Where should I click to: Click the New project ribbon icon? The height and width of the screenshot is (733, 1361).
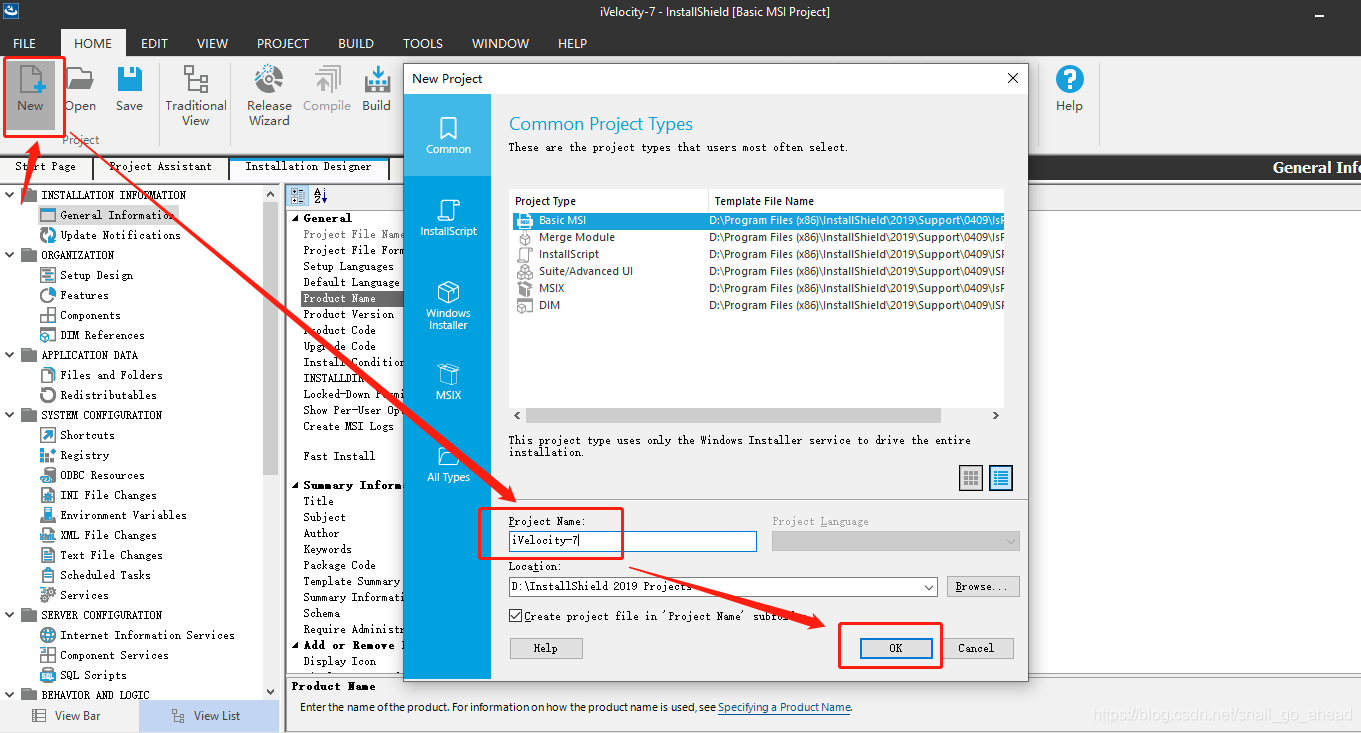tap(30, 90)
